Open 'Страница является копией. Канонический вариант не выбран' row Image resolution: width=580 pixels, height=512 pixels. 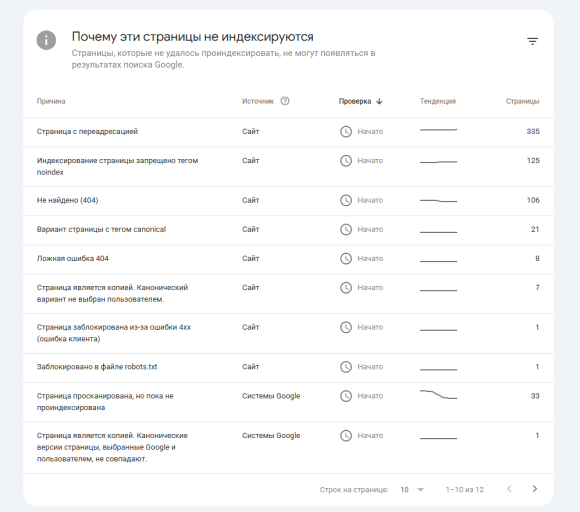pyautogui.click(x=289, y=293)
